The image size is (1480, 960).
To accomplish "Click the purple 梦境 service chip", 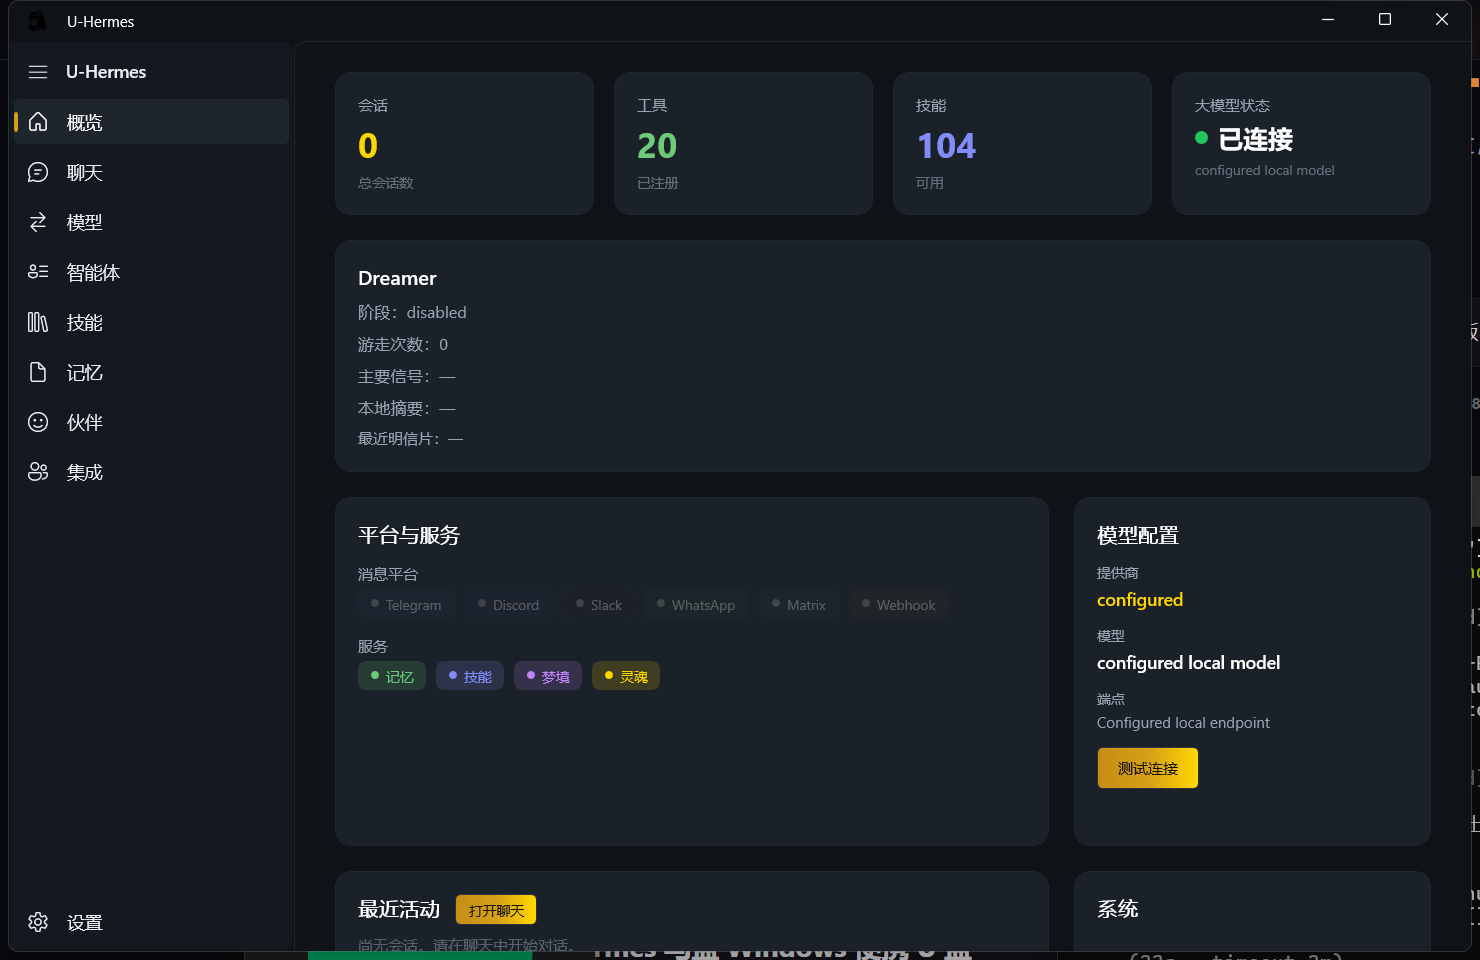I will click(547, 675).
